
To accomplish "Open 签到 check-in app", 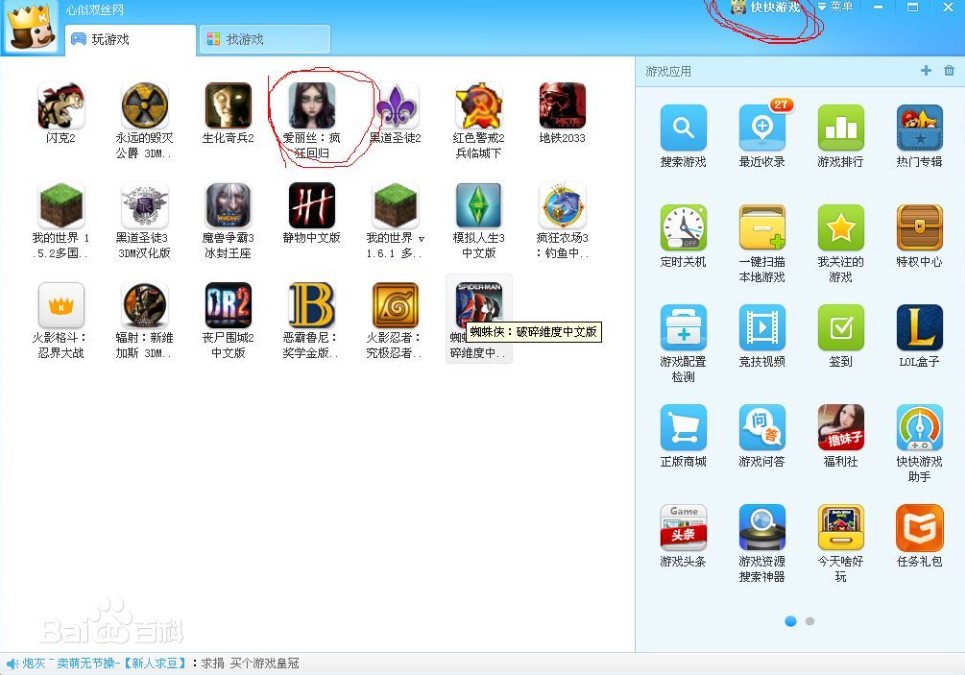I will click(841, 327).
